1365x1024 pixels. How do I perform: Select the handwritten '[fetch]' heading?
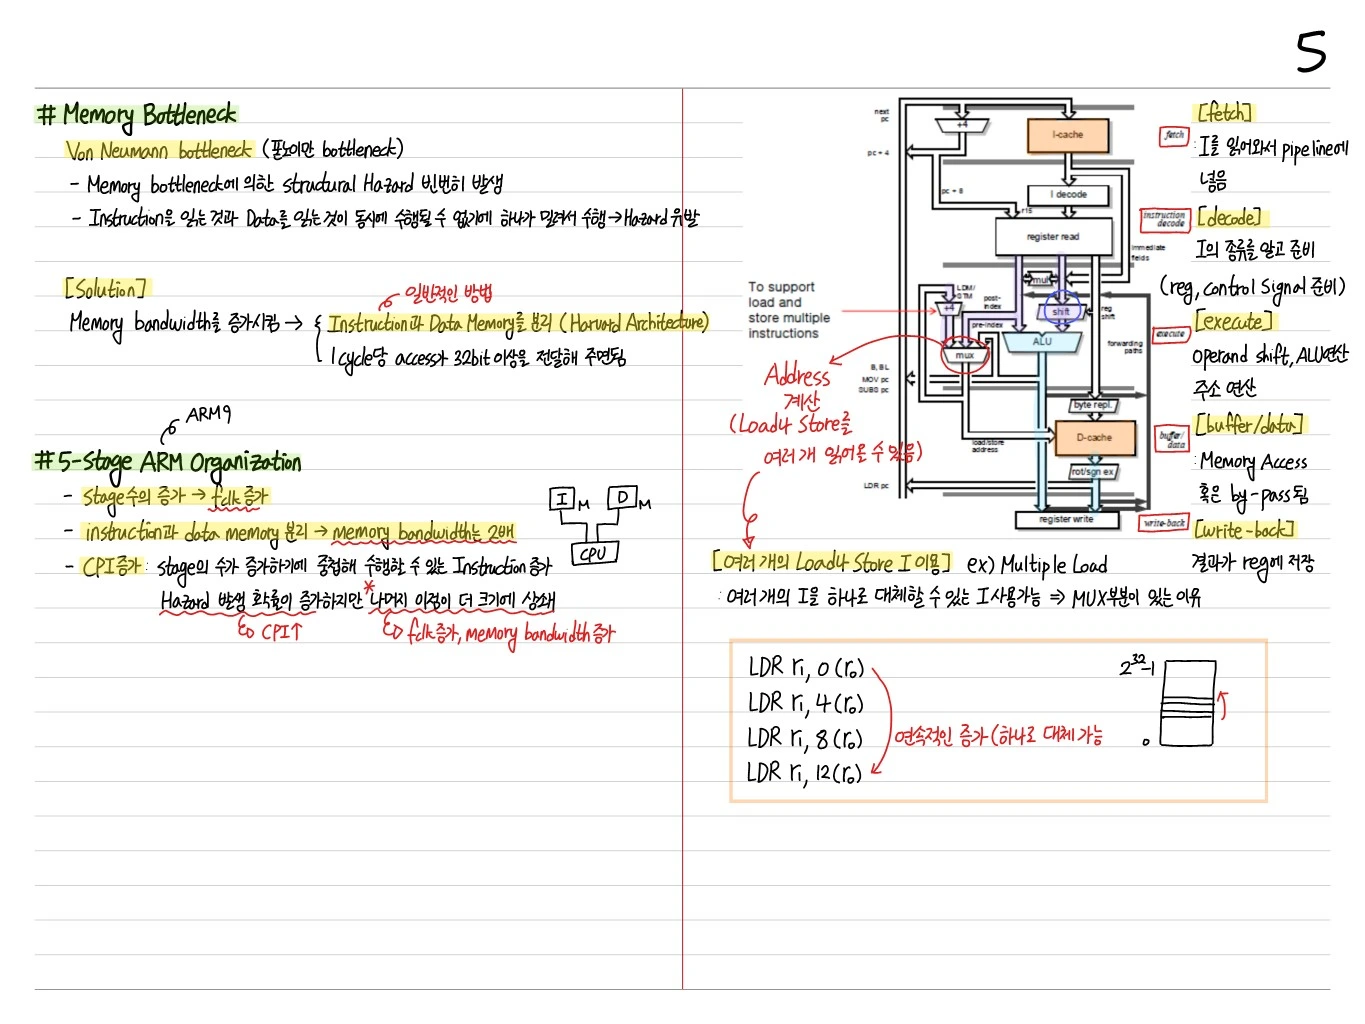tap(1224, 112)
